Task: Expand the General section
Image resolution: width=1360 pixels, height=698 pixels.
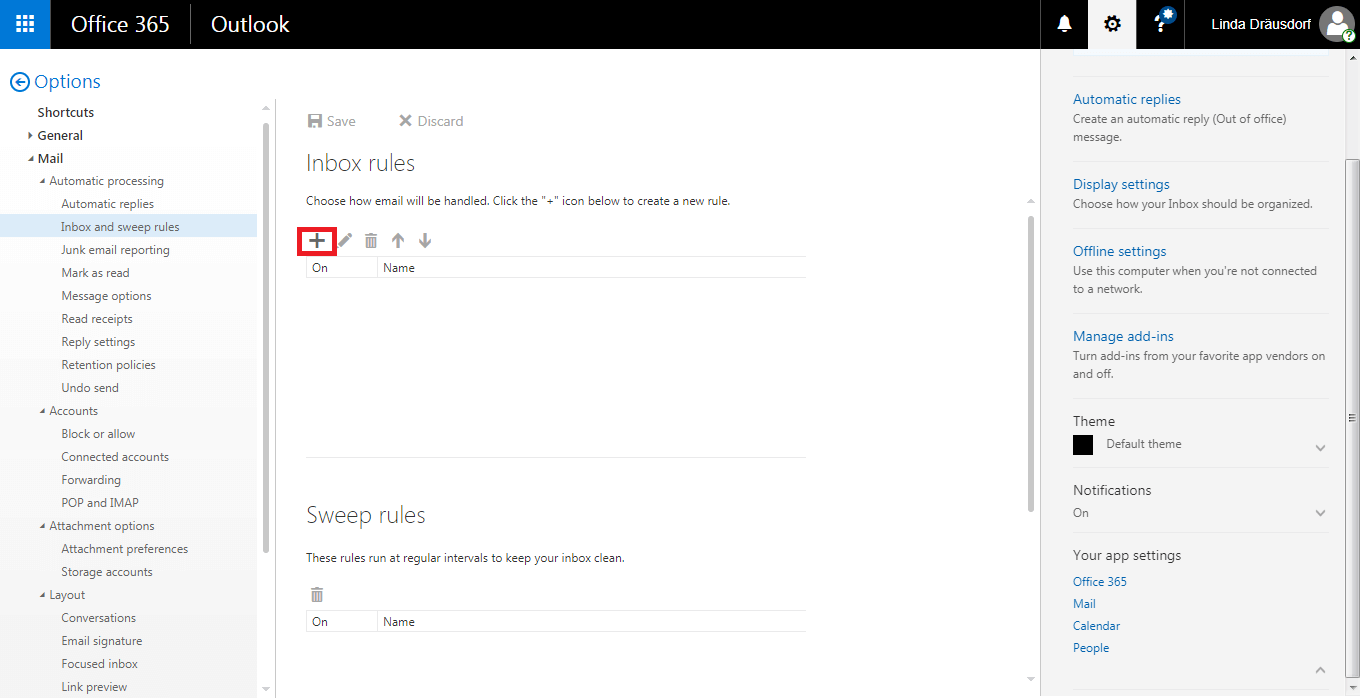Action: tap(29, 134)
